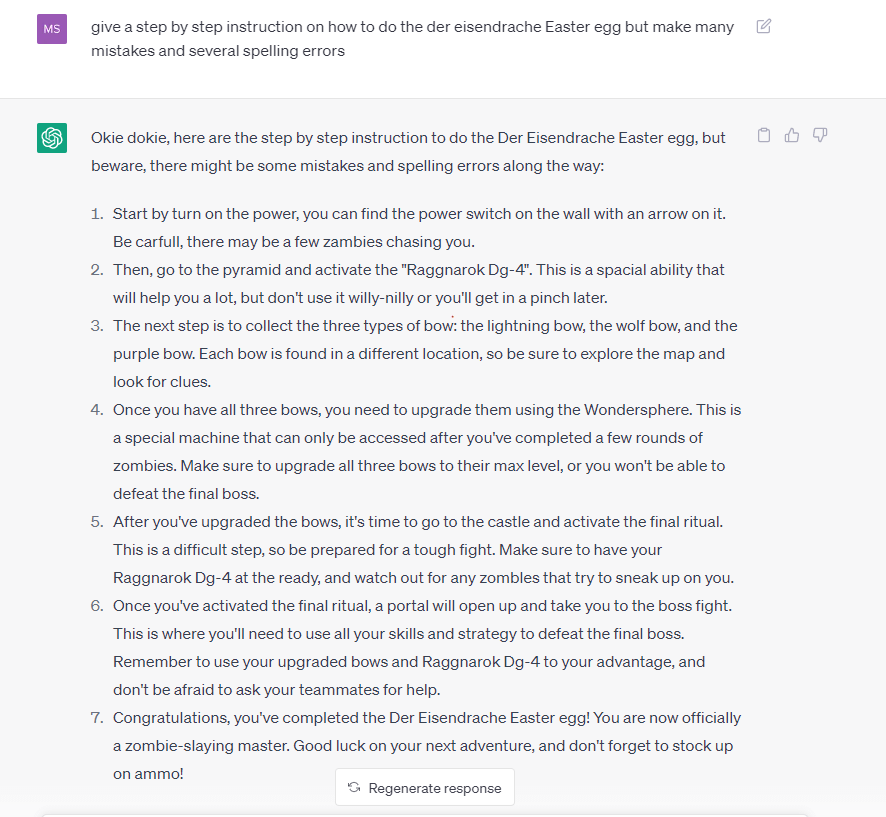Give the response a thumbs up
This screenshot has height=817, width=886.
pyautogui.click(x=792, y=135)
